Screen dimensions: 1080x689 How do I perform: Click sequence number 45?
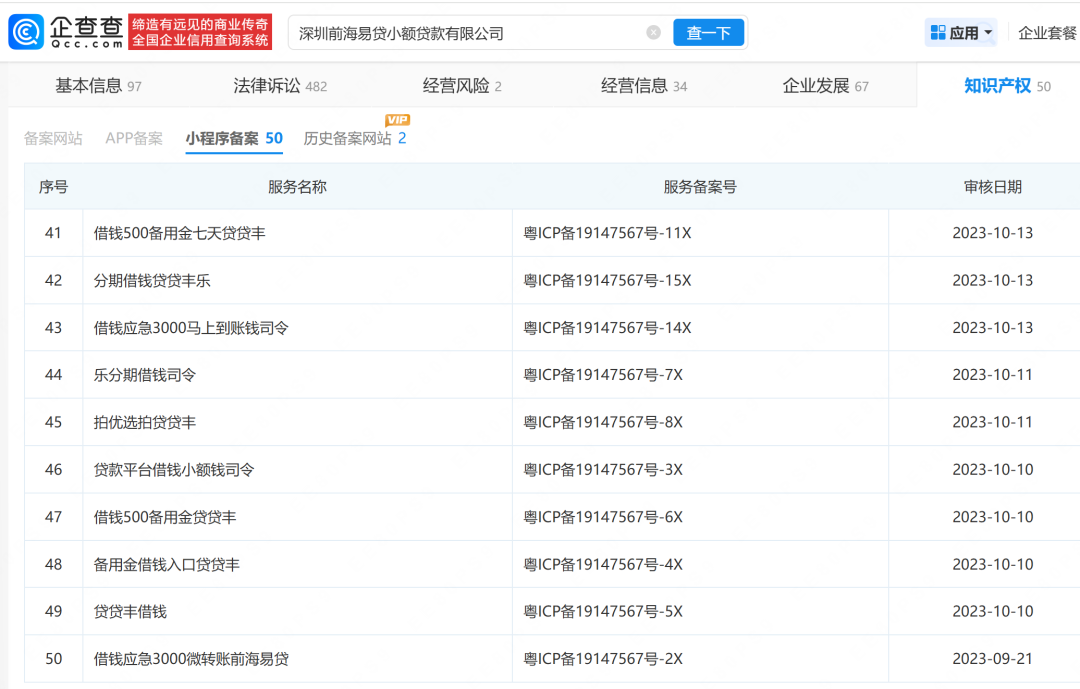coord(53,422)
